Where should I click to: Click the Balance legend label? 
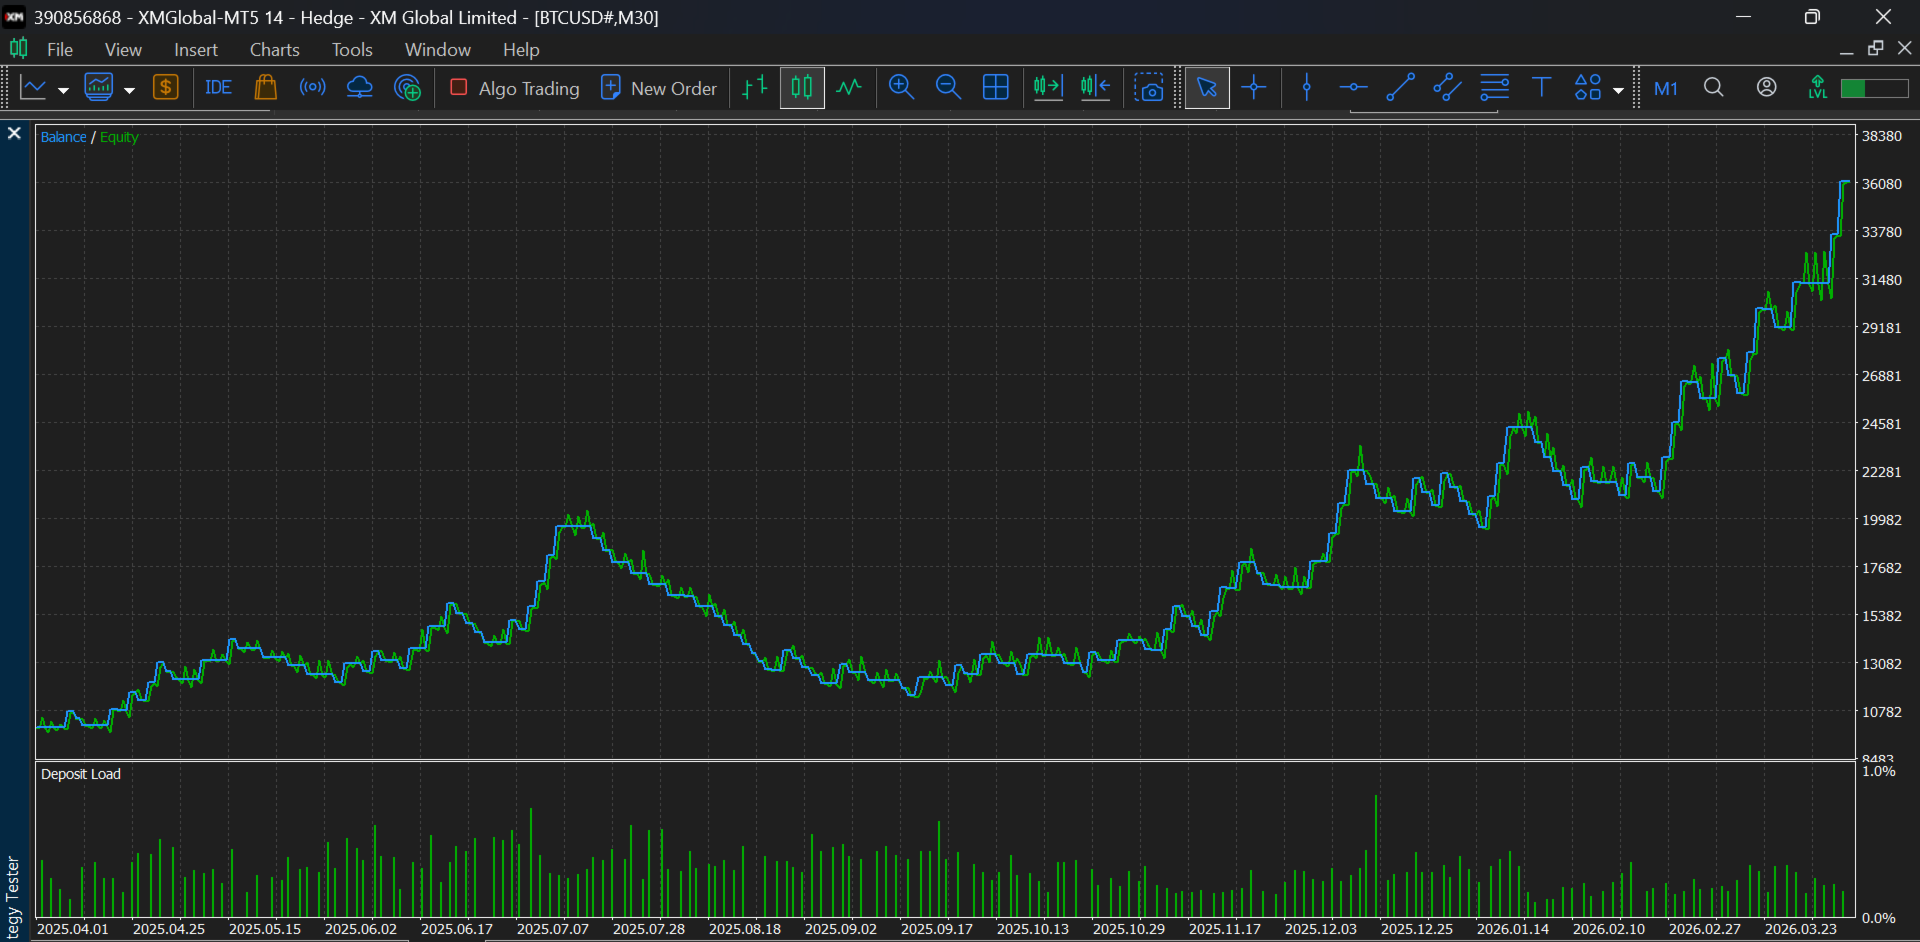(63, 137)
